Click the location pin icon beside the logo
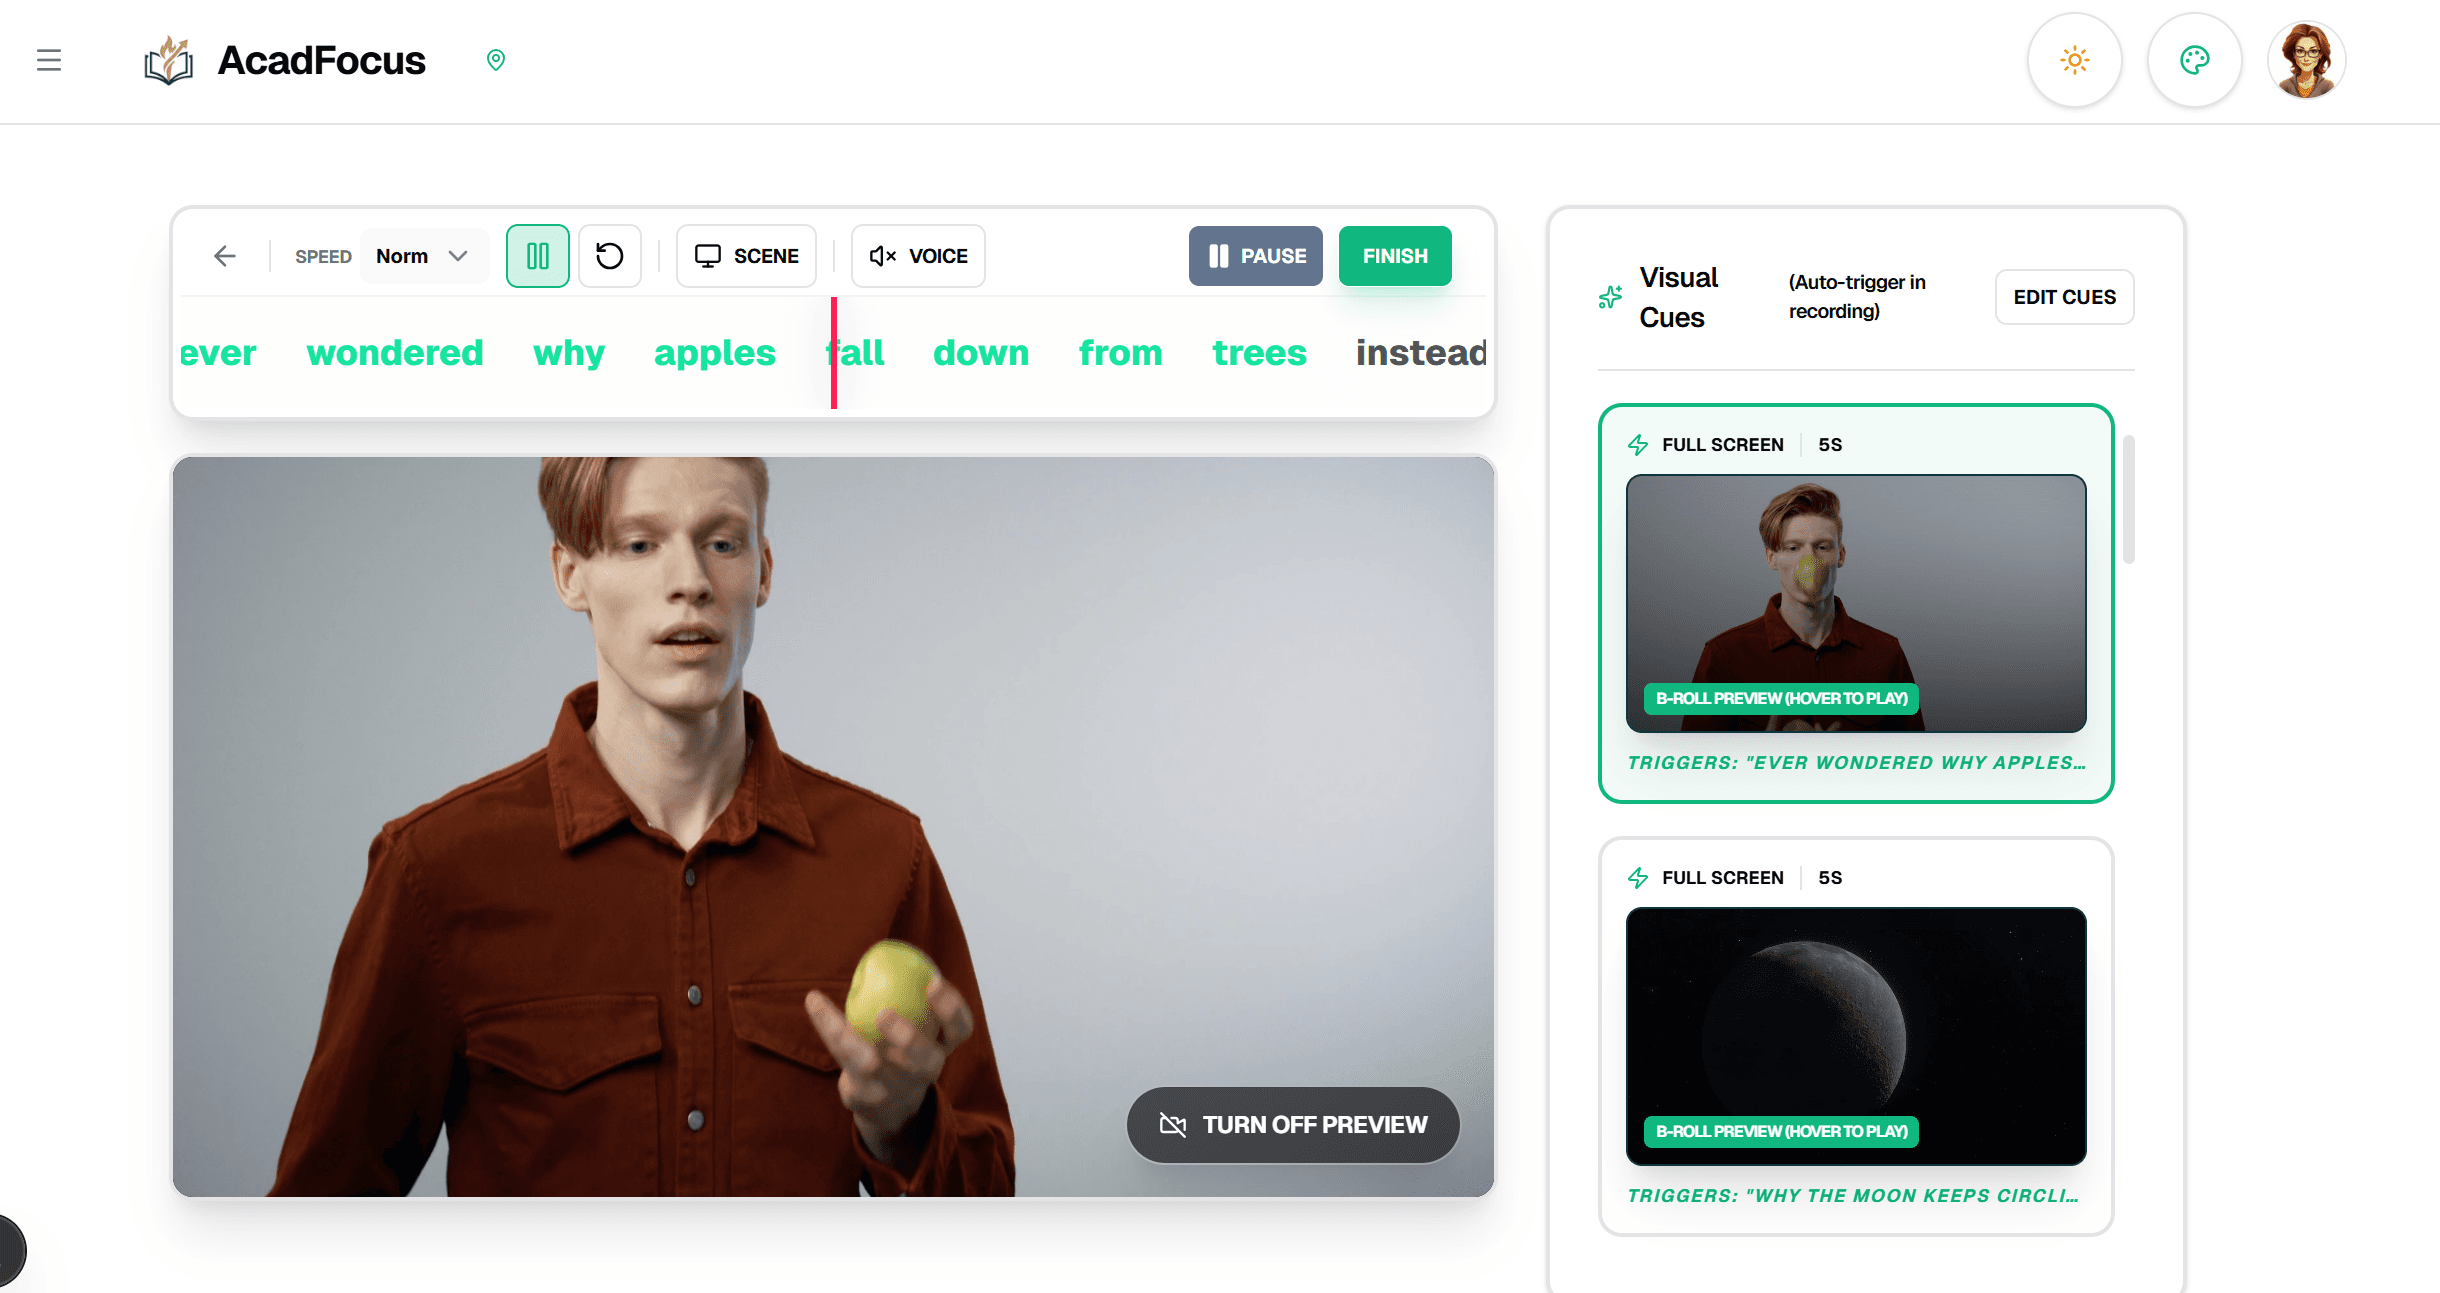This screenshot has height=1293, width=2440. tap(495, 59)
